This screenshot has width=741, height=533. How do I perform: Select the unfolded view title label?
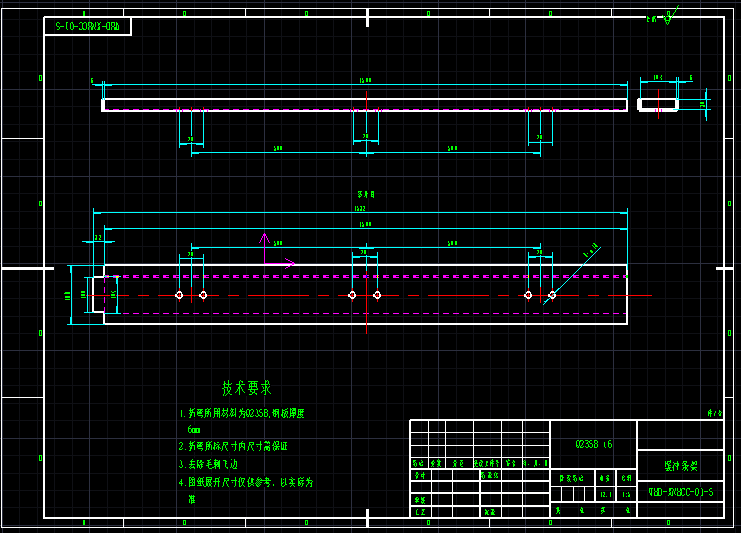click(x=366, y=194)
